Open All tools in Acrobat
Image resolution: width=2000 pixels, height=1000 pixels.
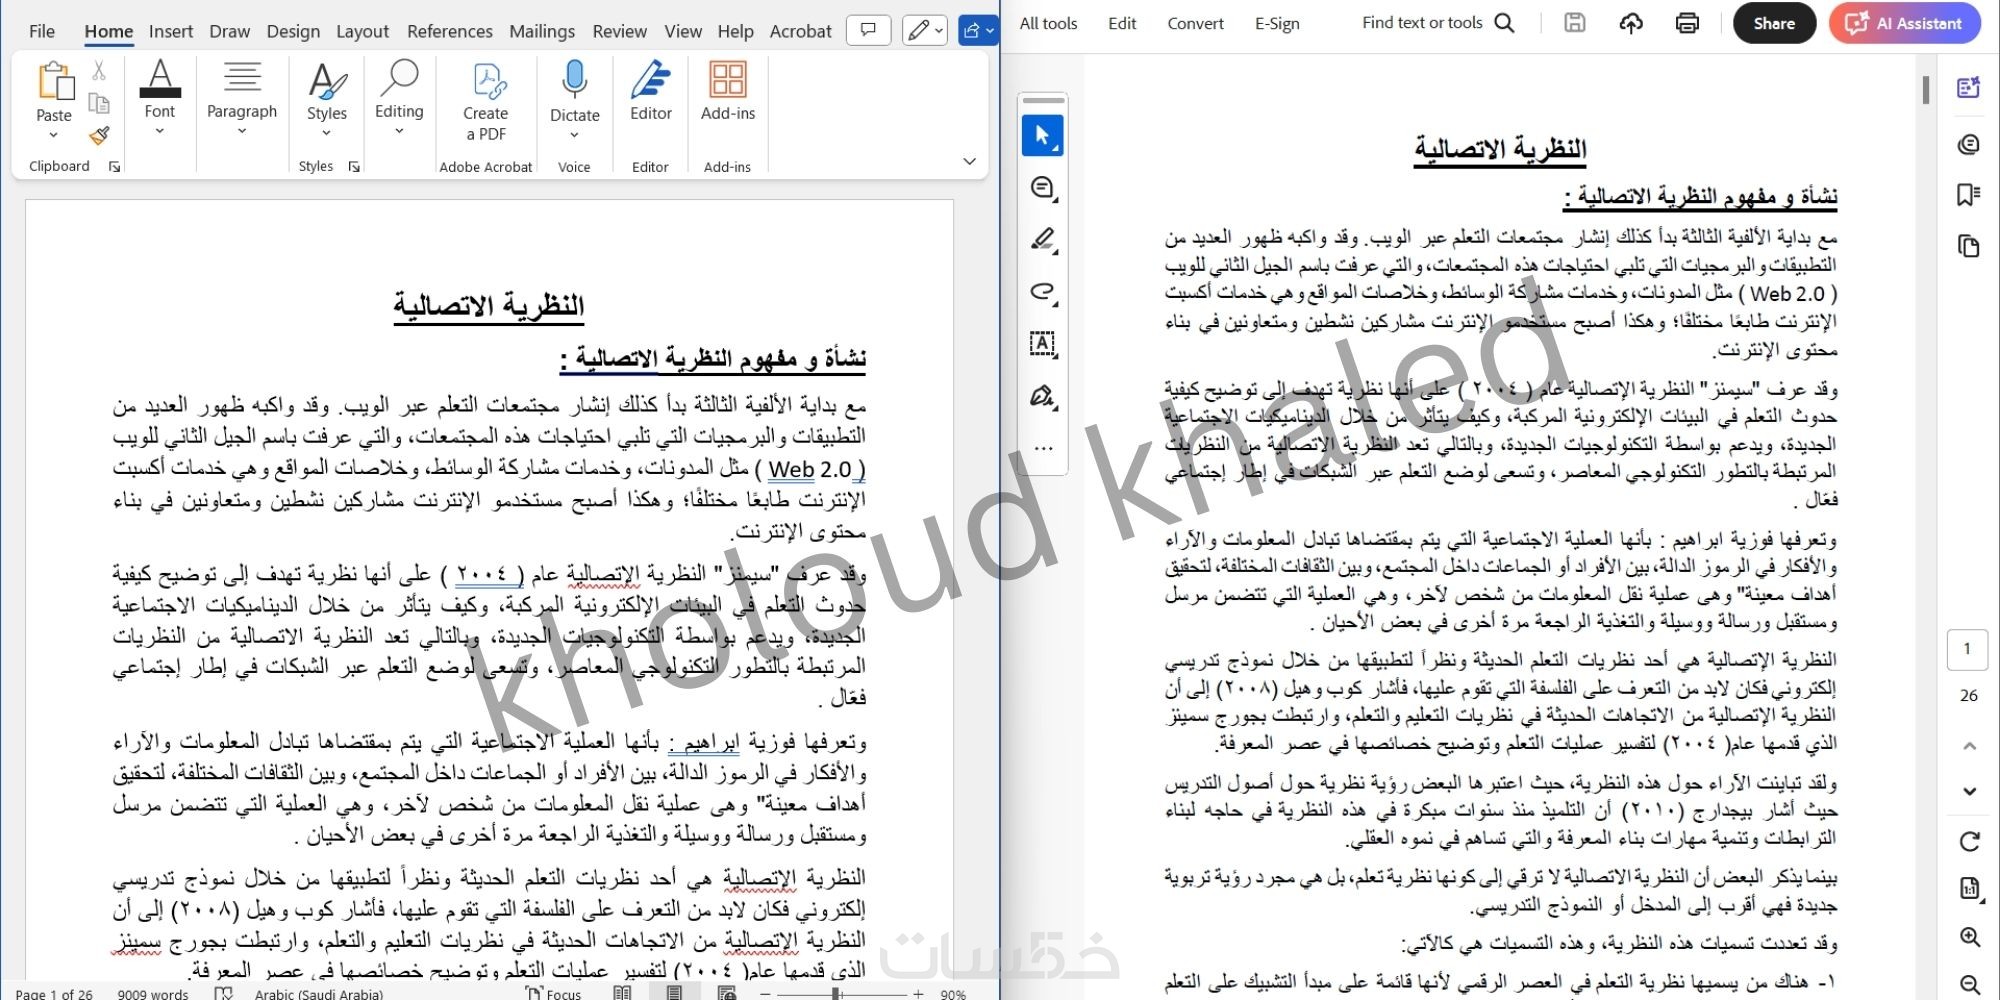1049,23
